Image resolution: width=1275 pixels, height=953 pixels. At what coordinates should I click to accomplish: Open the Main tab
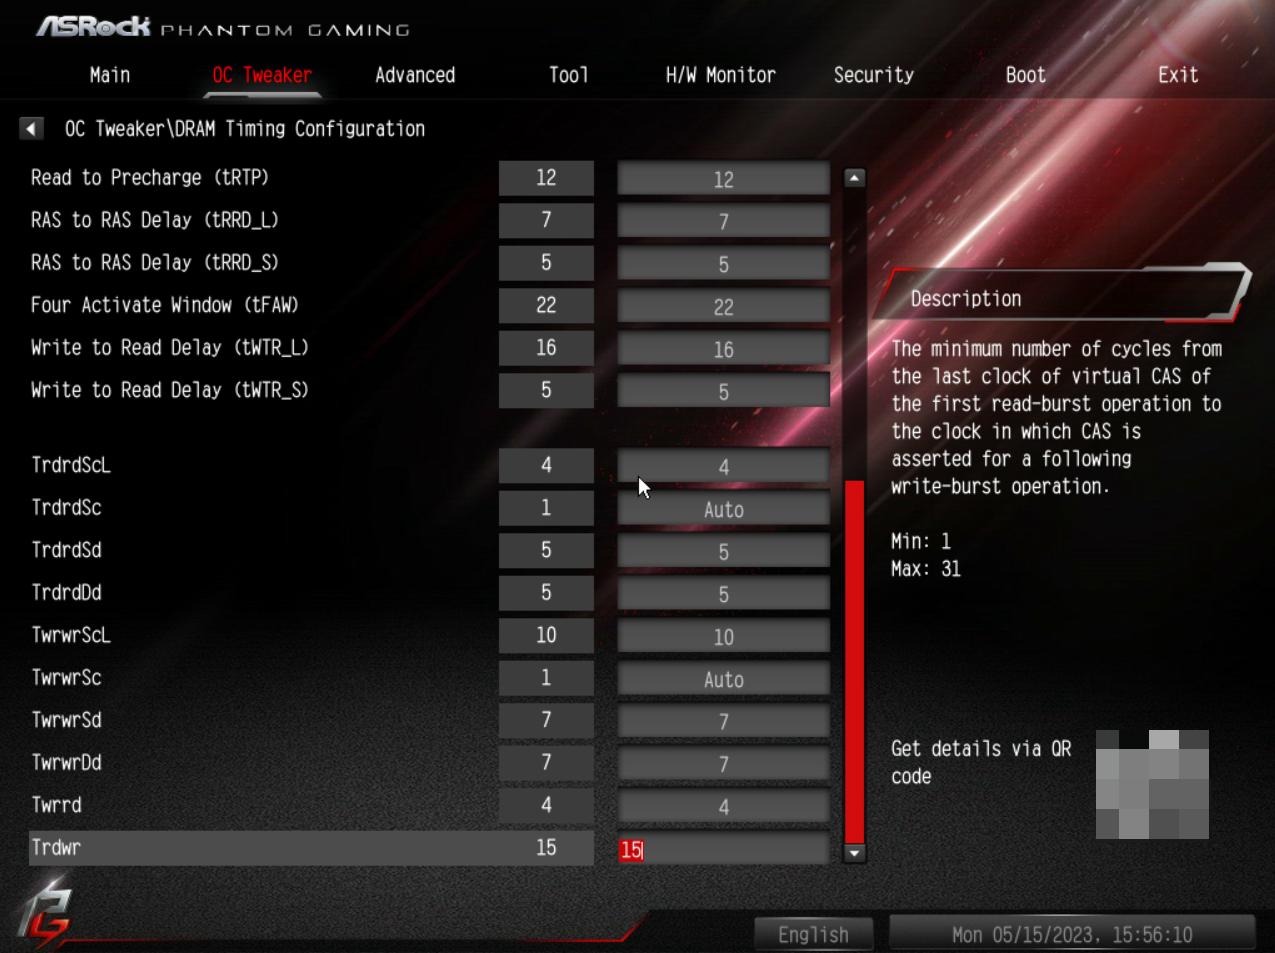pos(110,75)
